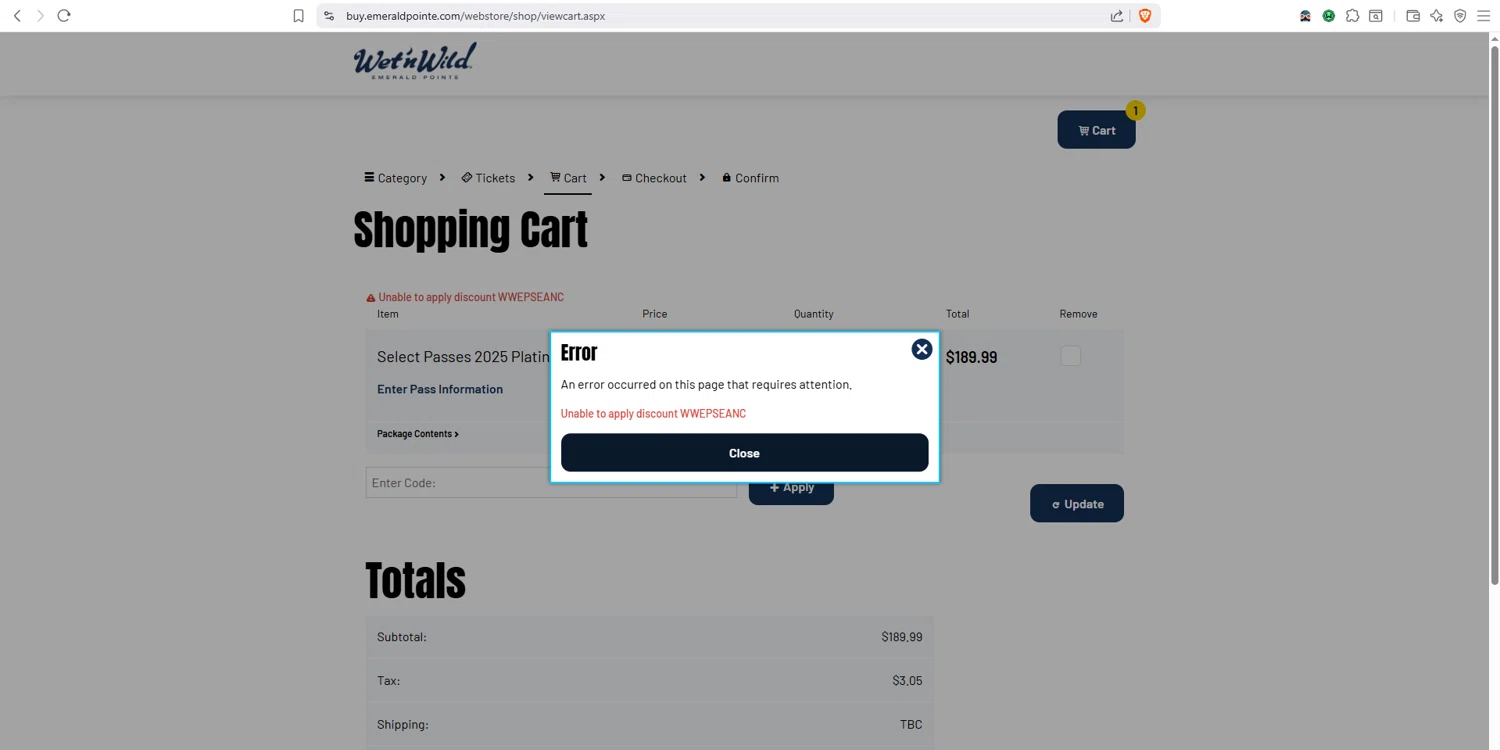Screen dimensions: 1500x750
Task: Go forward in browser history
Action: click(40, 16)
